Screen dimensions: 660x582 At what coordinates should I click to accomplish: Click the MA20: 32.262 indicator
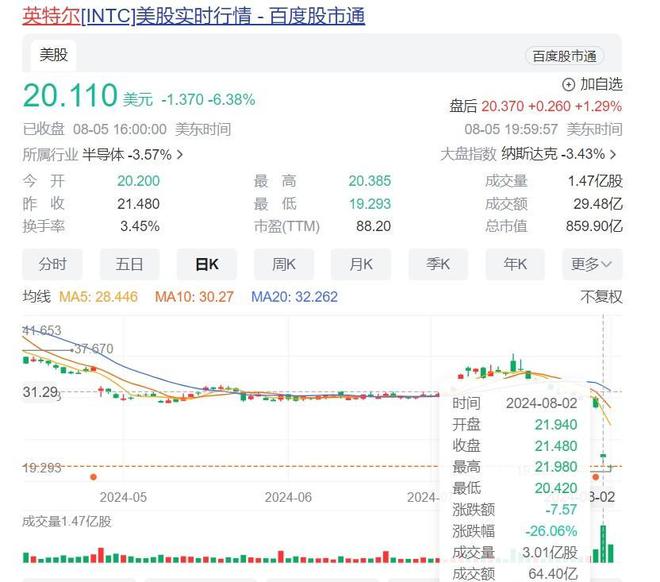pyautogui.click(x=294, y=297)
